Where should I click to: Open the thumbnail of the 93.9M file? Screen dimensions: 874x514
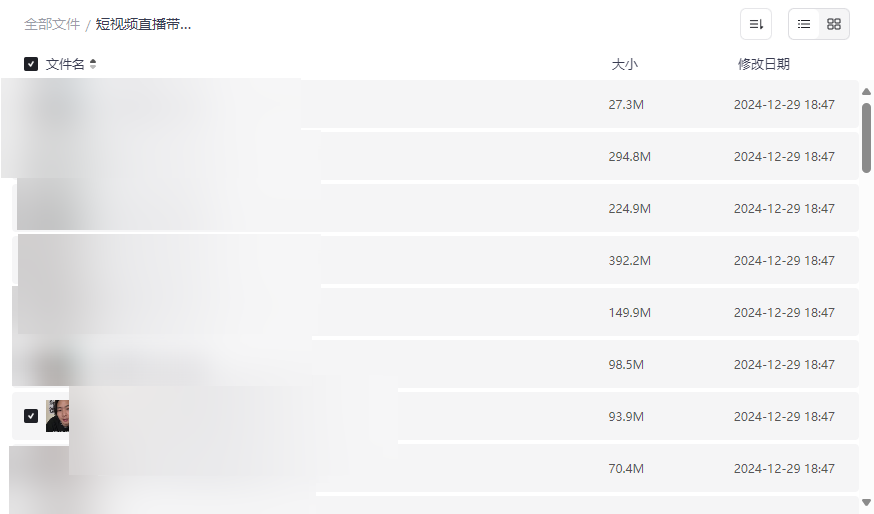point(57,416)
